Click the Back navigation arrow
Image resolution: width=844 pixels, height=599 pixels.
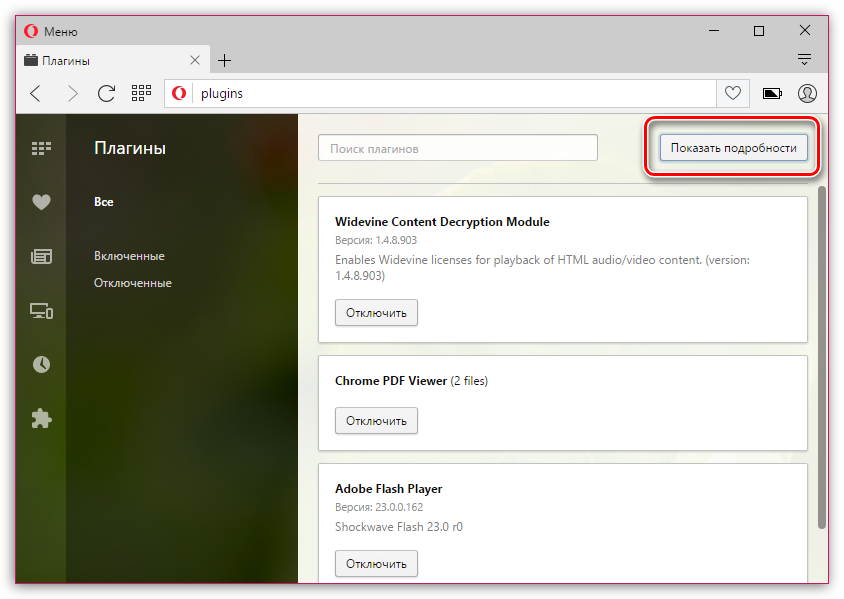point(36,93)
